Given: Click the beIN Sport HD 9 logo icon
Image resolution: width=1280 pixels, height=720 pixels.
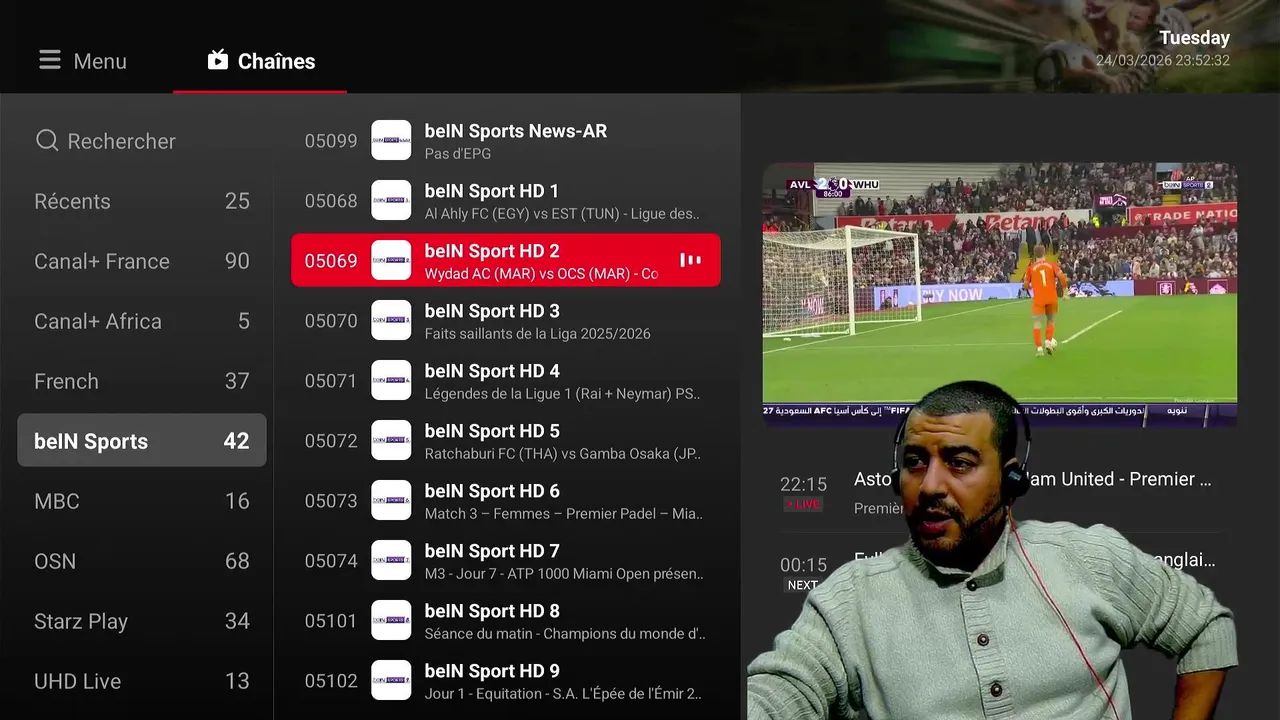Looking at the screenshot, I should click(391, 680).
